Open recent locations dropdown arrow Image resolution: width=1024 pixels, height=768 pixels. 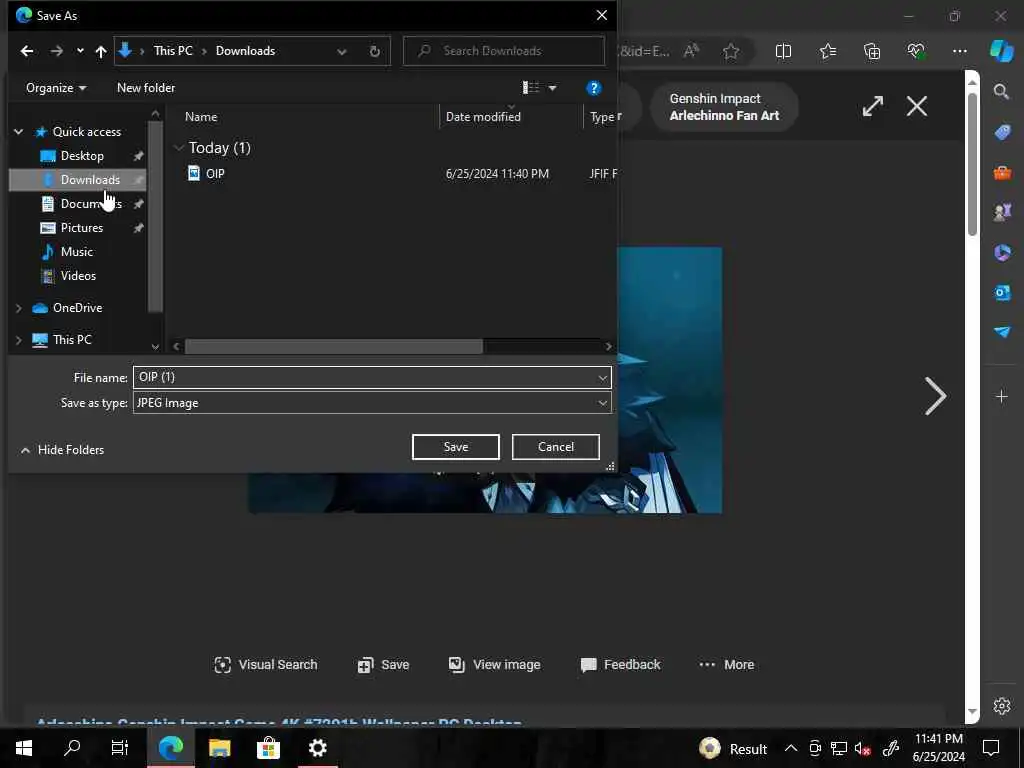pyautogui.click(x=80, y=51)
